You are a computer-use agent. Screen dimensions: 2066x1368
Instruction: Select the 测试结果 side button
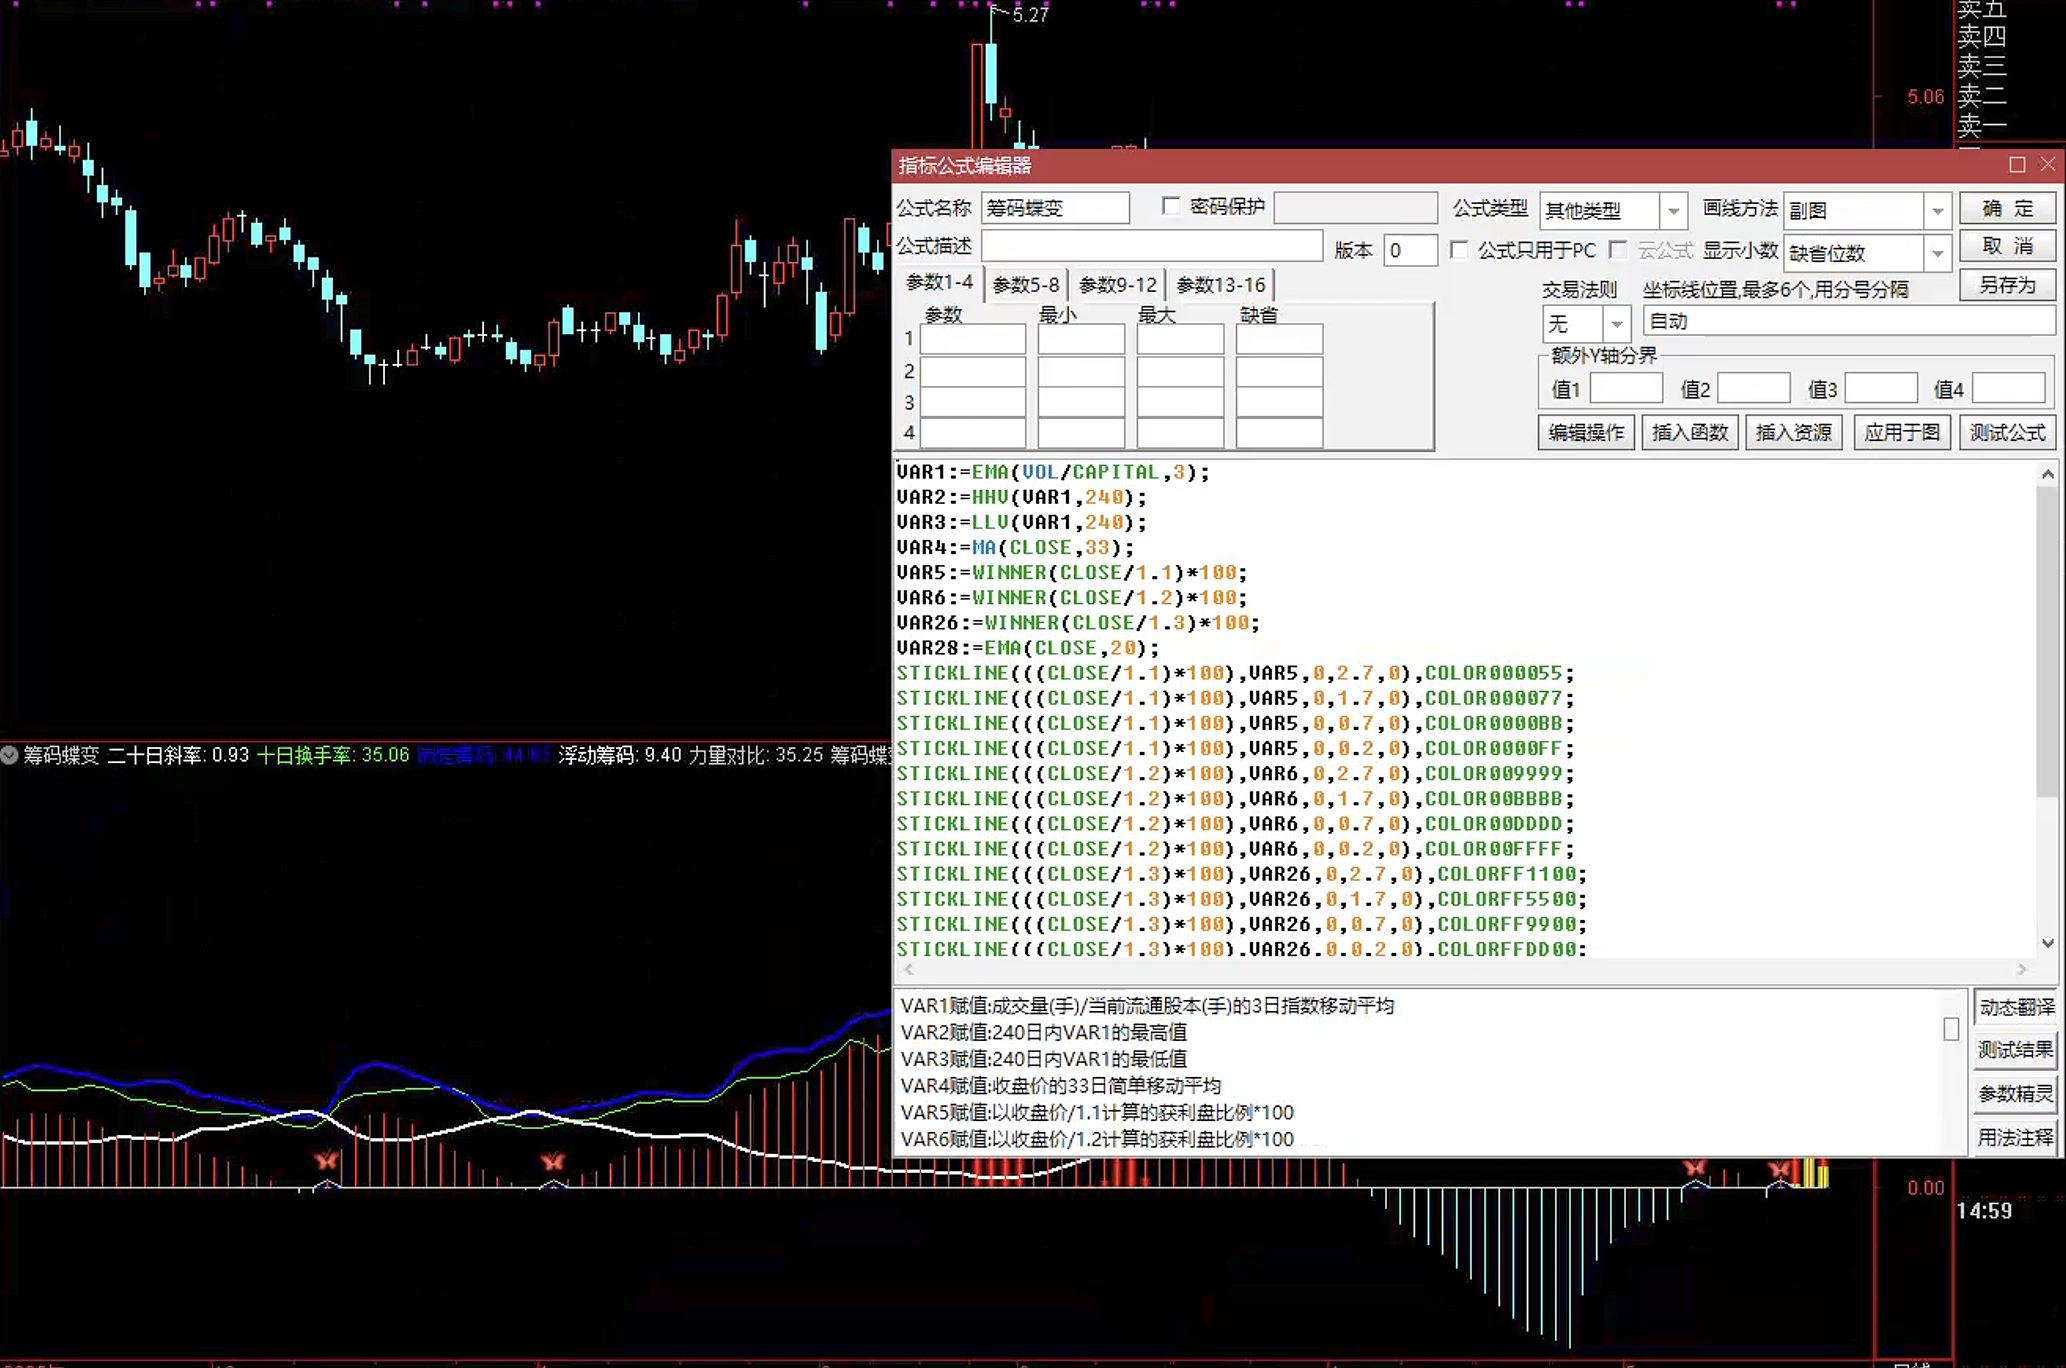(x=2015, y=1050)
